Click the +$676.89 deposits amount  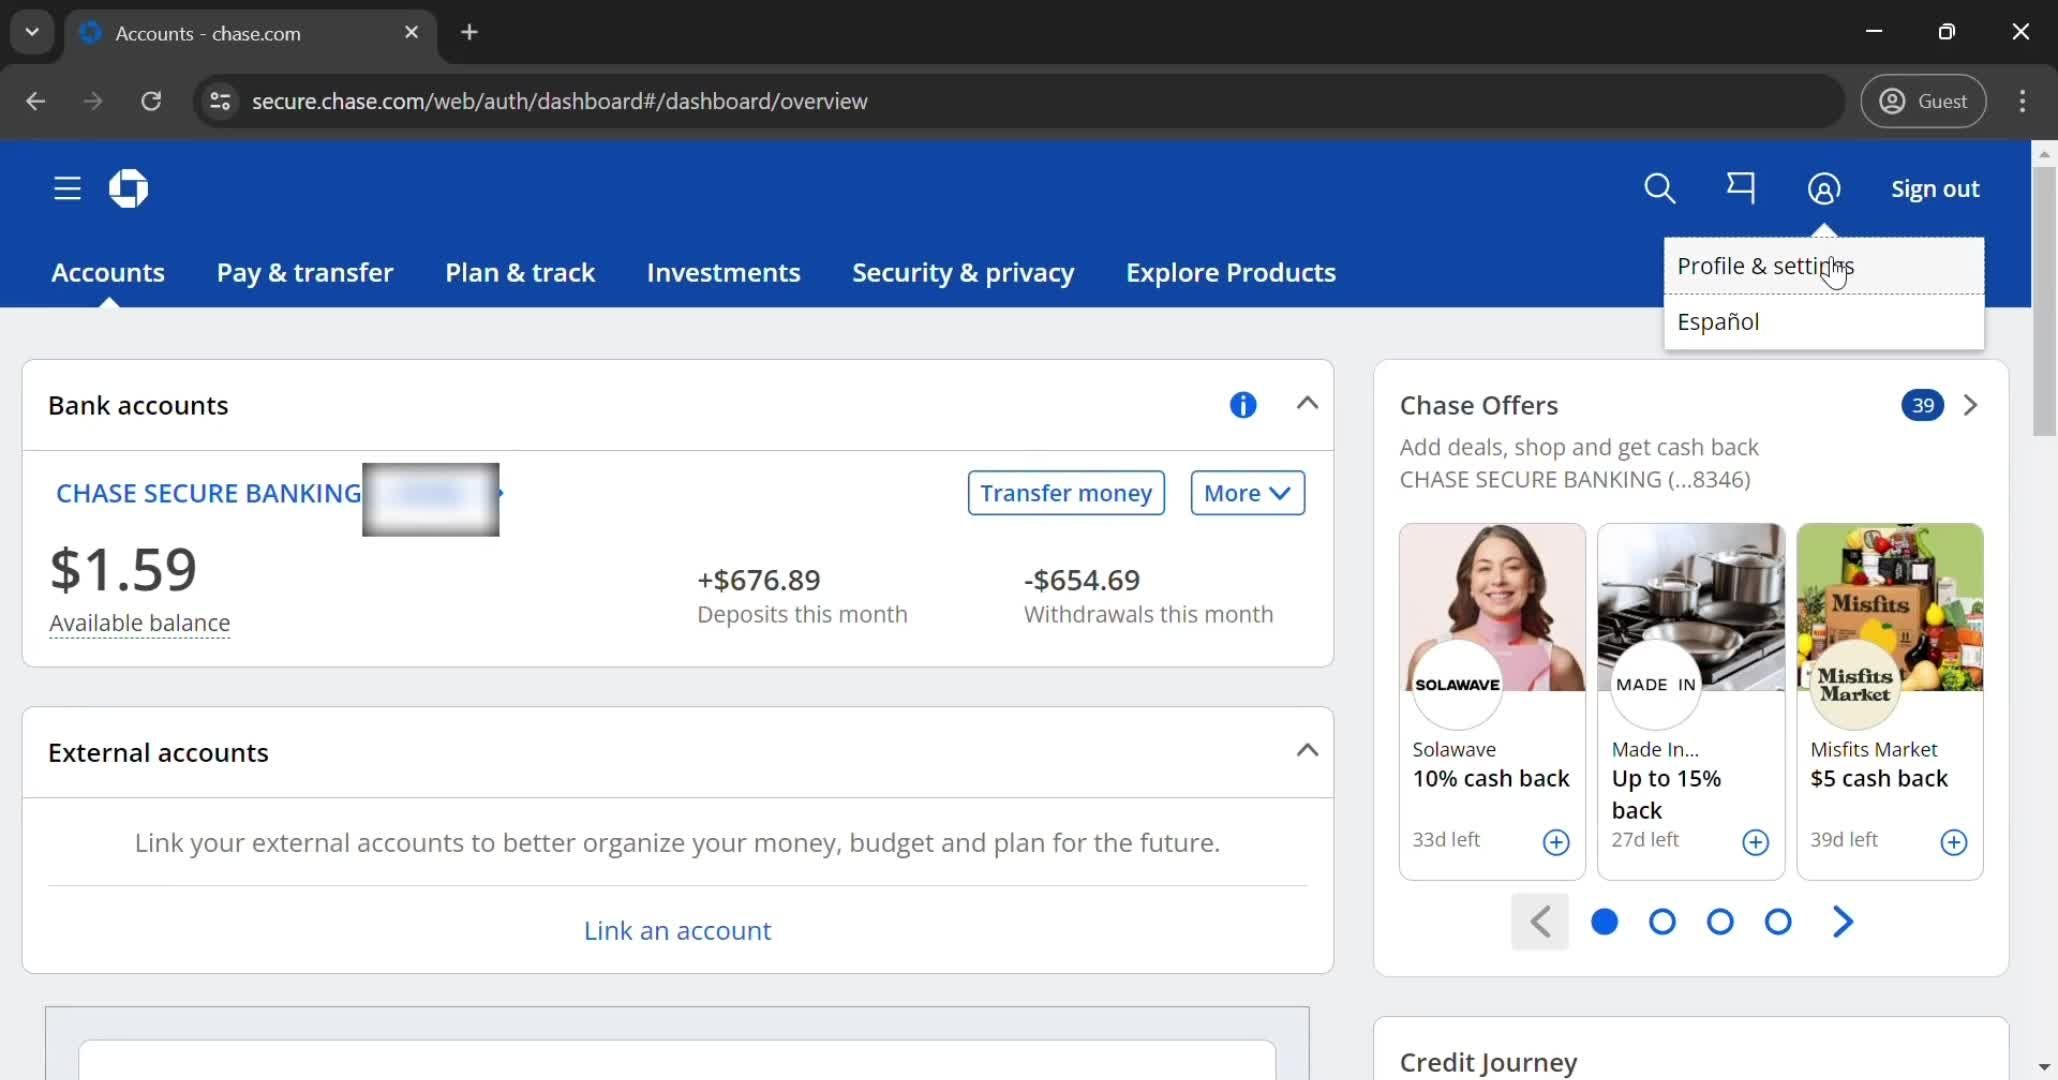(x=758, y=580)
